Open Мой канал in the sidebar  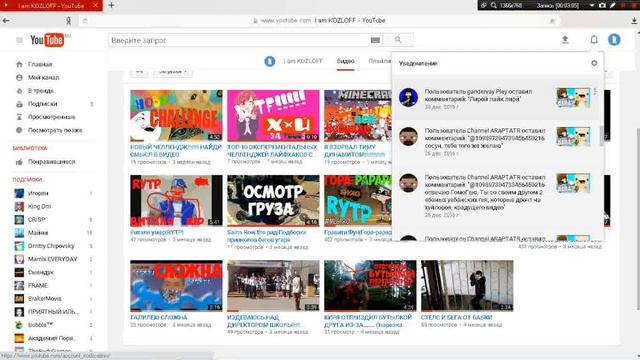click(x=43, y=78)
